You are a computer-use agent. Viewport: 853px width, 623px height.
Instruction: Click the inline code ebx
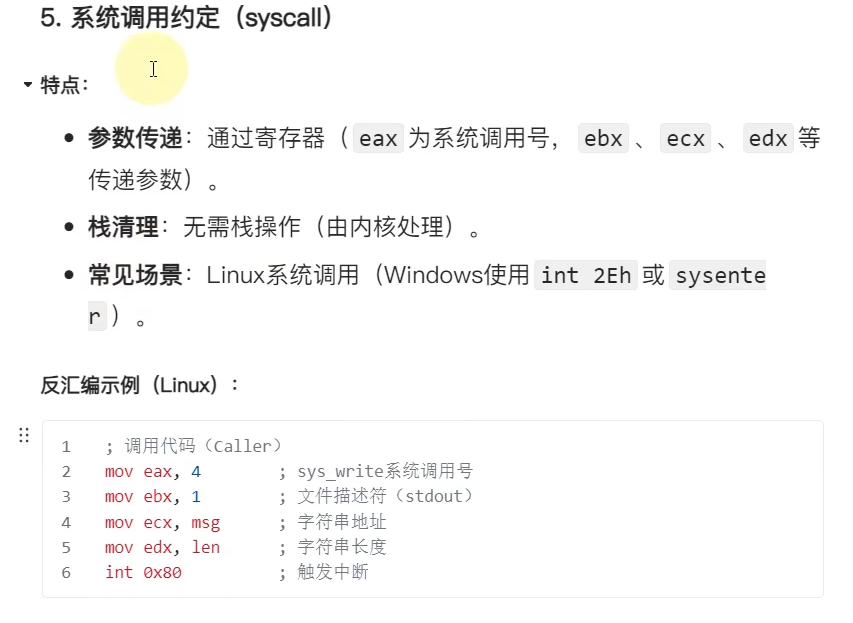(x=603, y=139)
